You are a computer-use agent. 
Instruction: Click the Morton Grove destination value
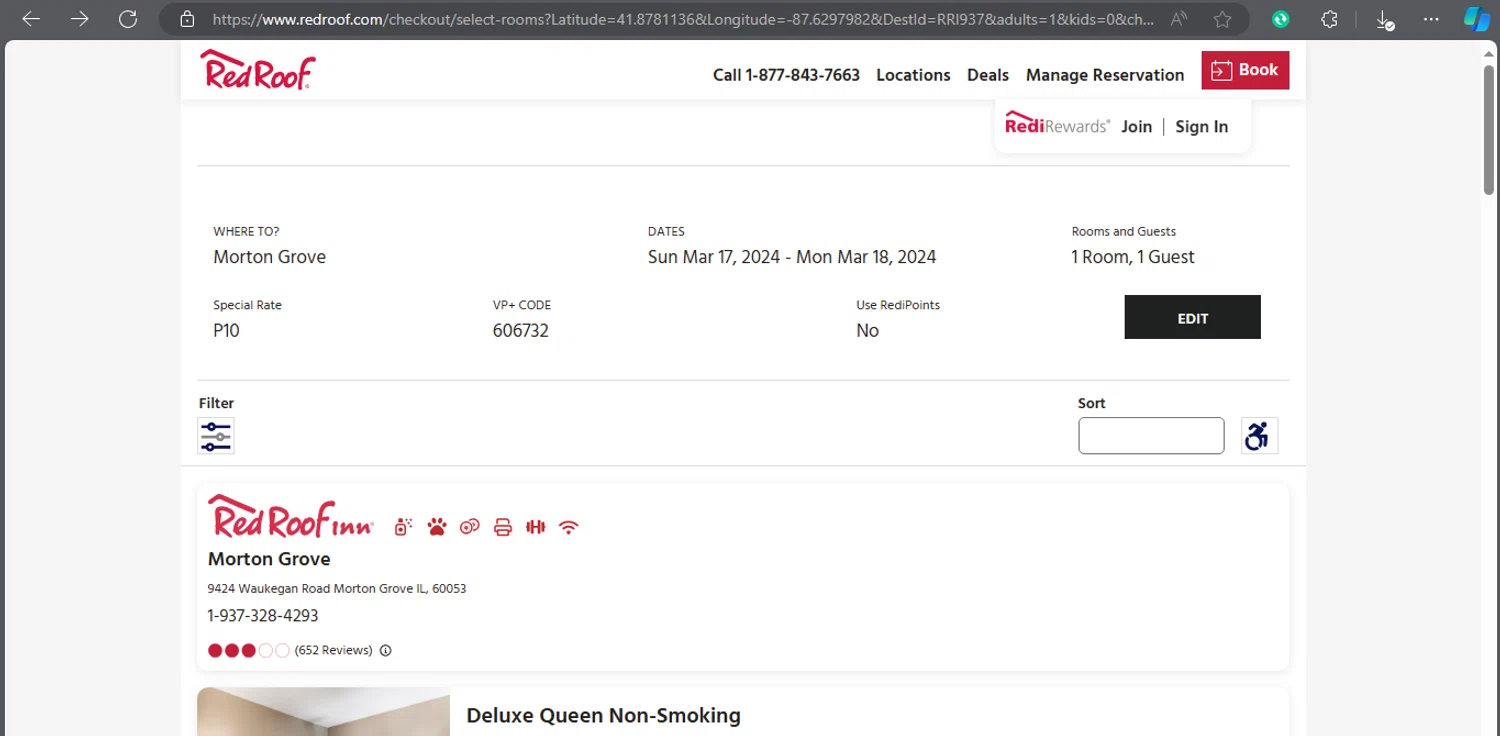[269, 257]
